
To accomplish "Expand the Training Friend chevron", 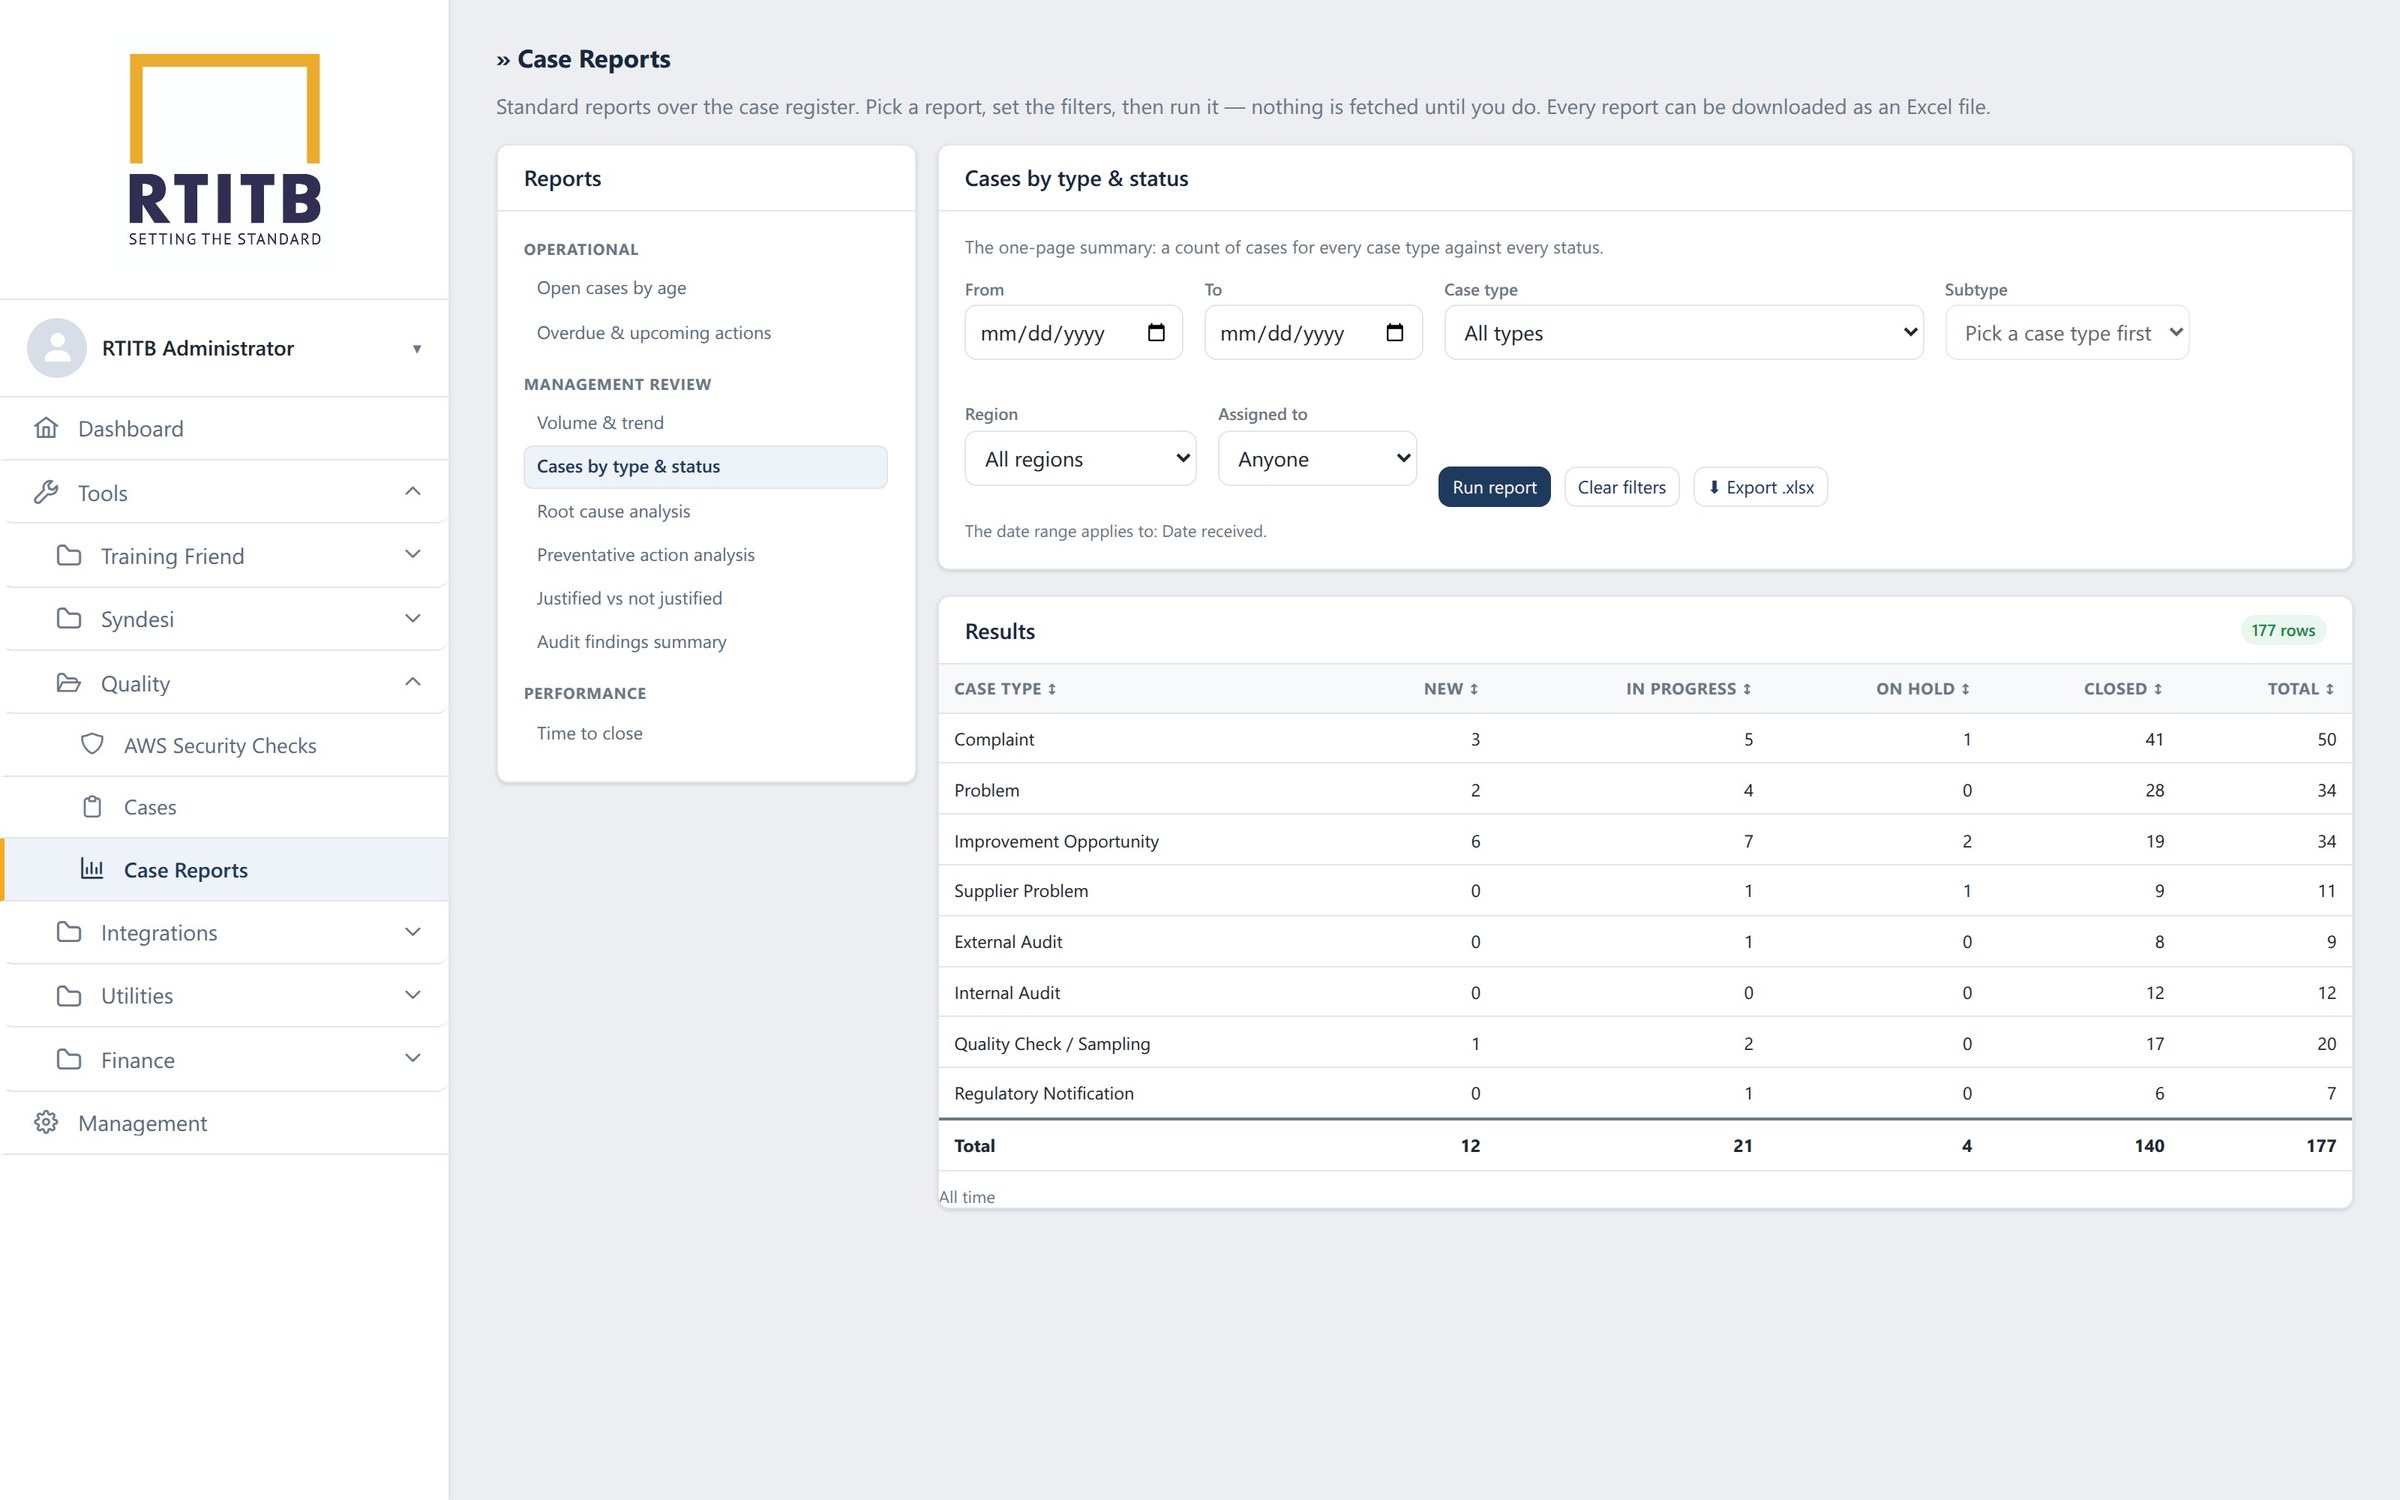I will (x=413, y=554).
